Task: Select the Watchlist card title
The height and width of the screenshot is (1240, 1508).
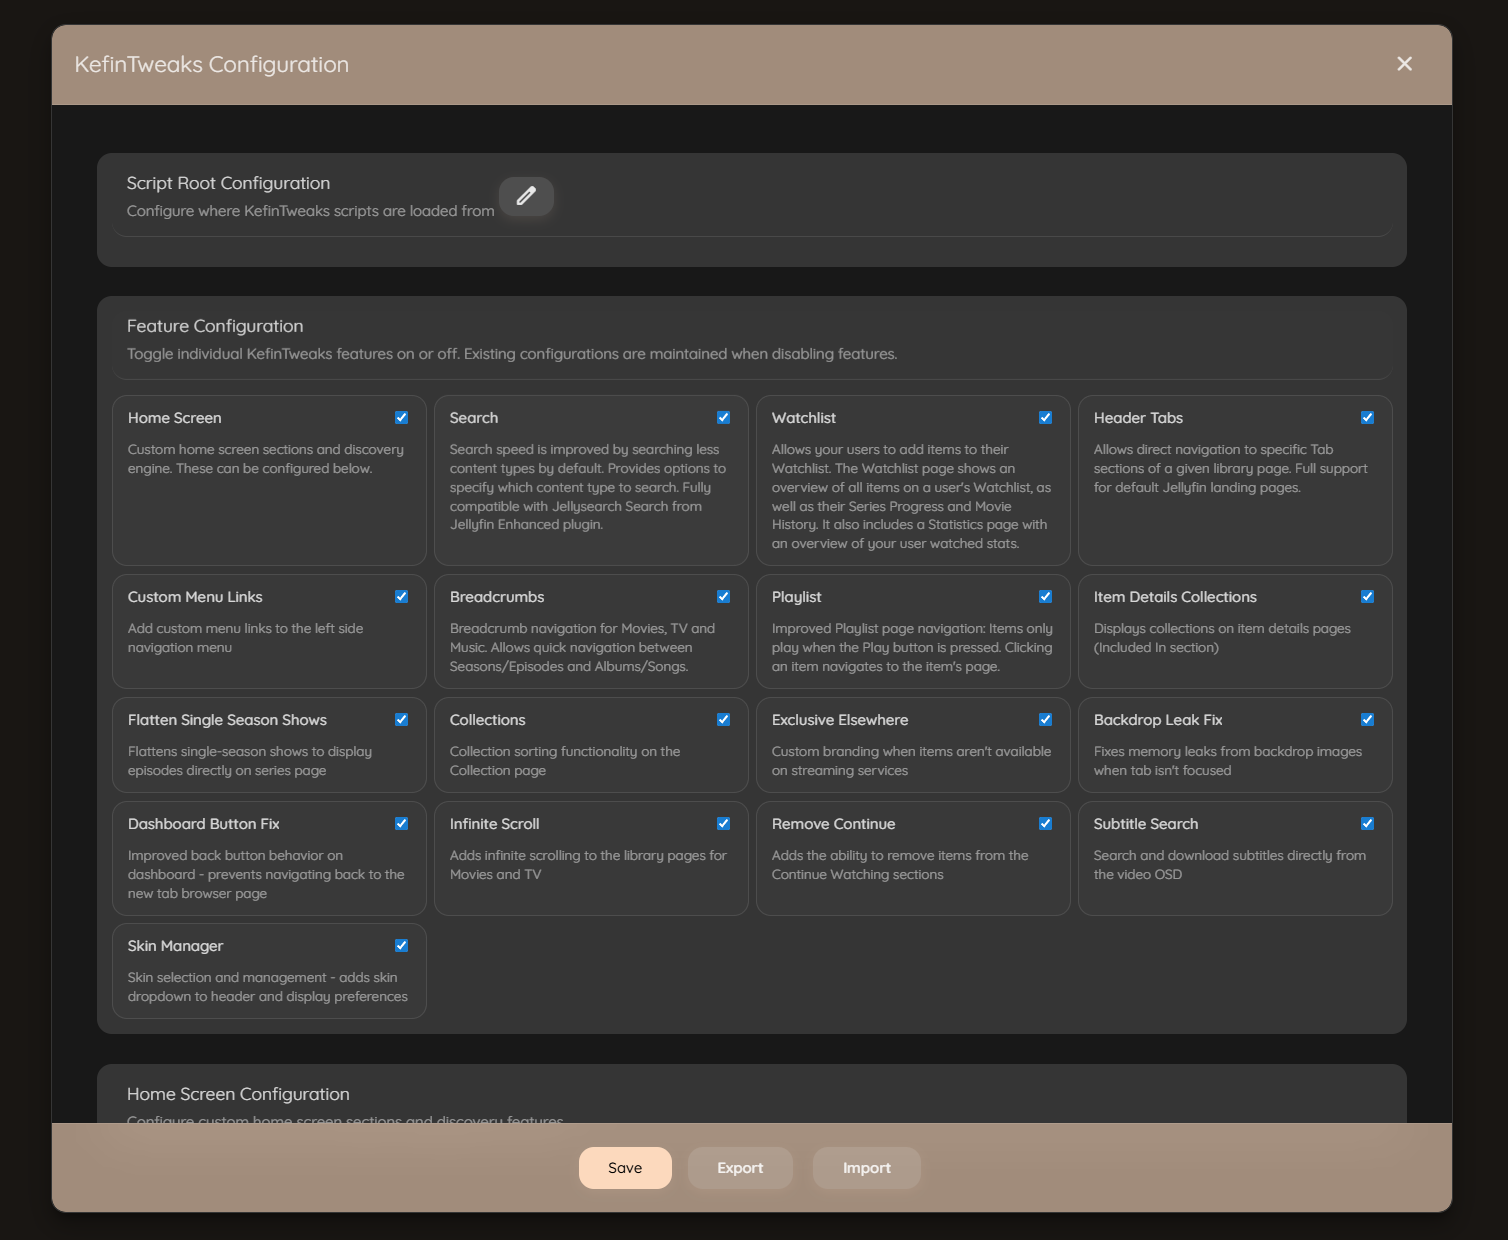Action: (804, 418)
